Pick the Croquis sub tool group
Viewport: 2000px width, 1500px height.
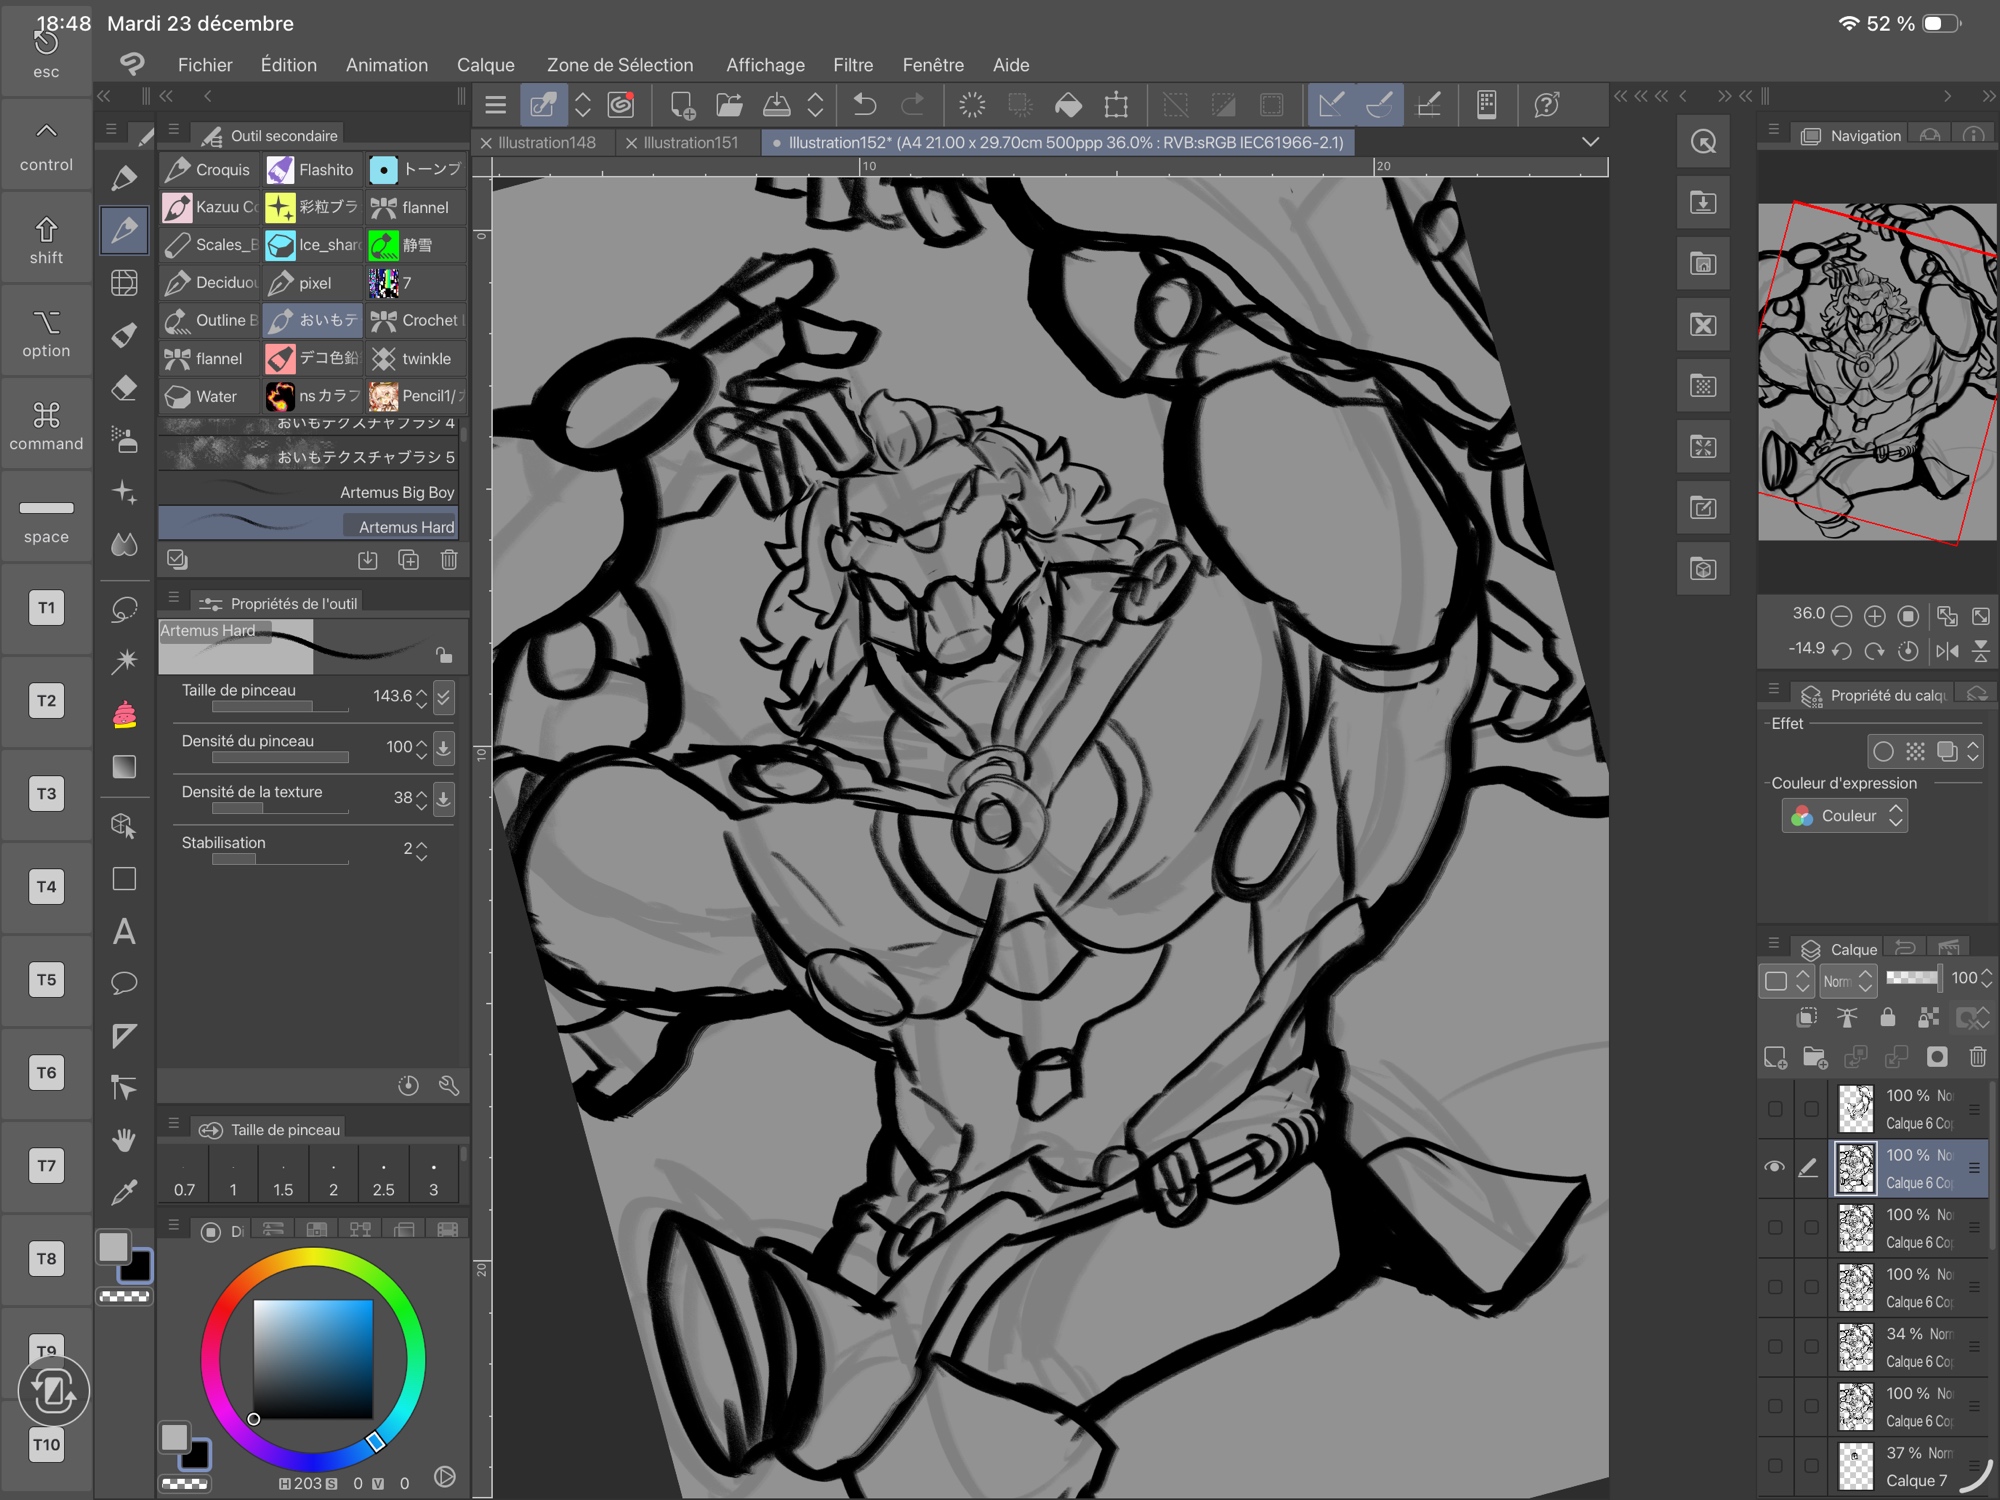click(x=210, y=170)
